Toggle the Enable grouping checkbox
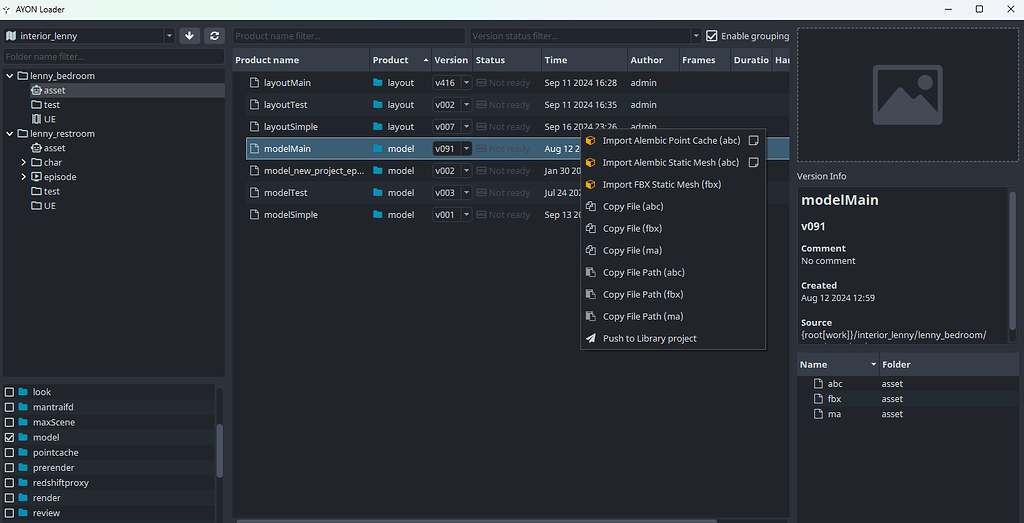The width and height of the screenshot is (1024, 523). [712, 36]
